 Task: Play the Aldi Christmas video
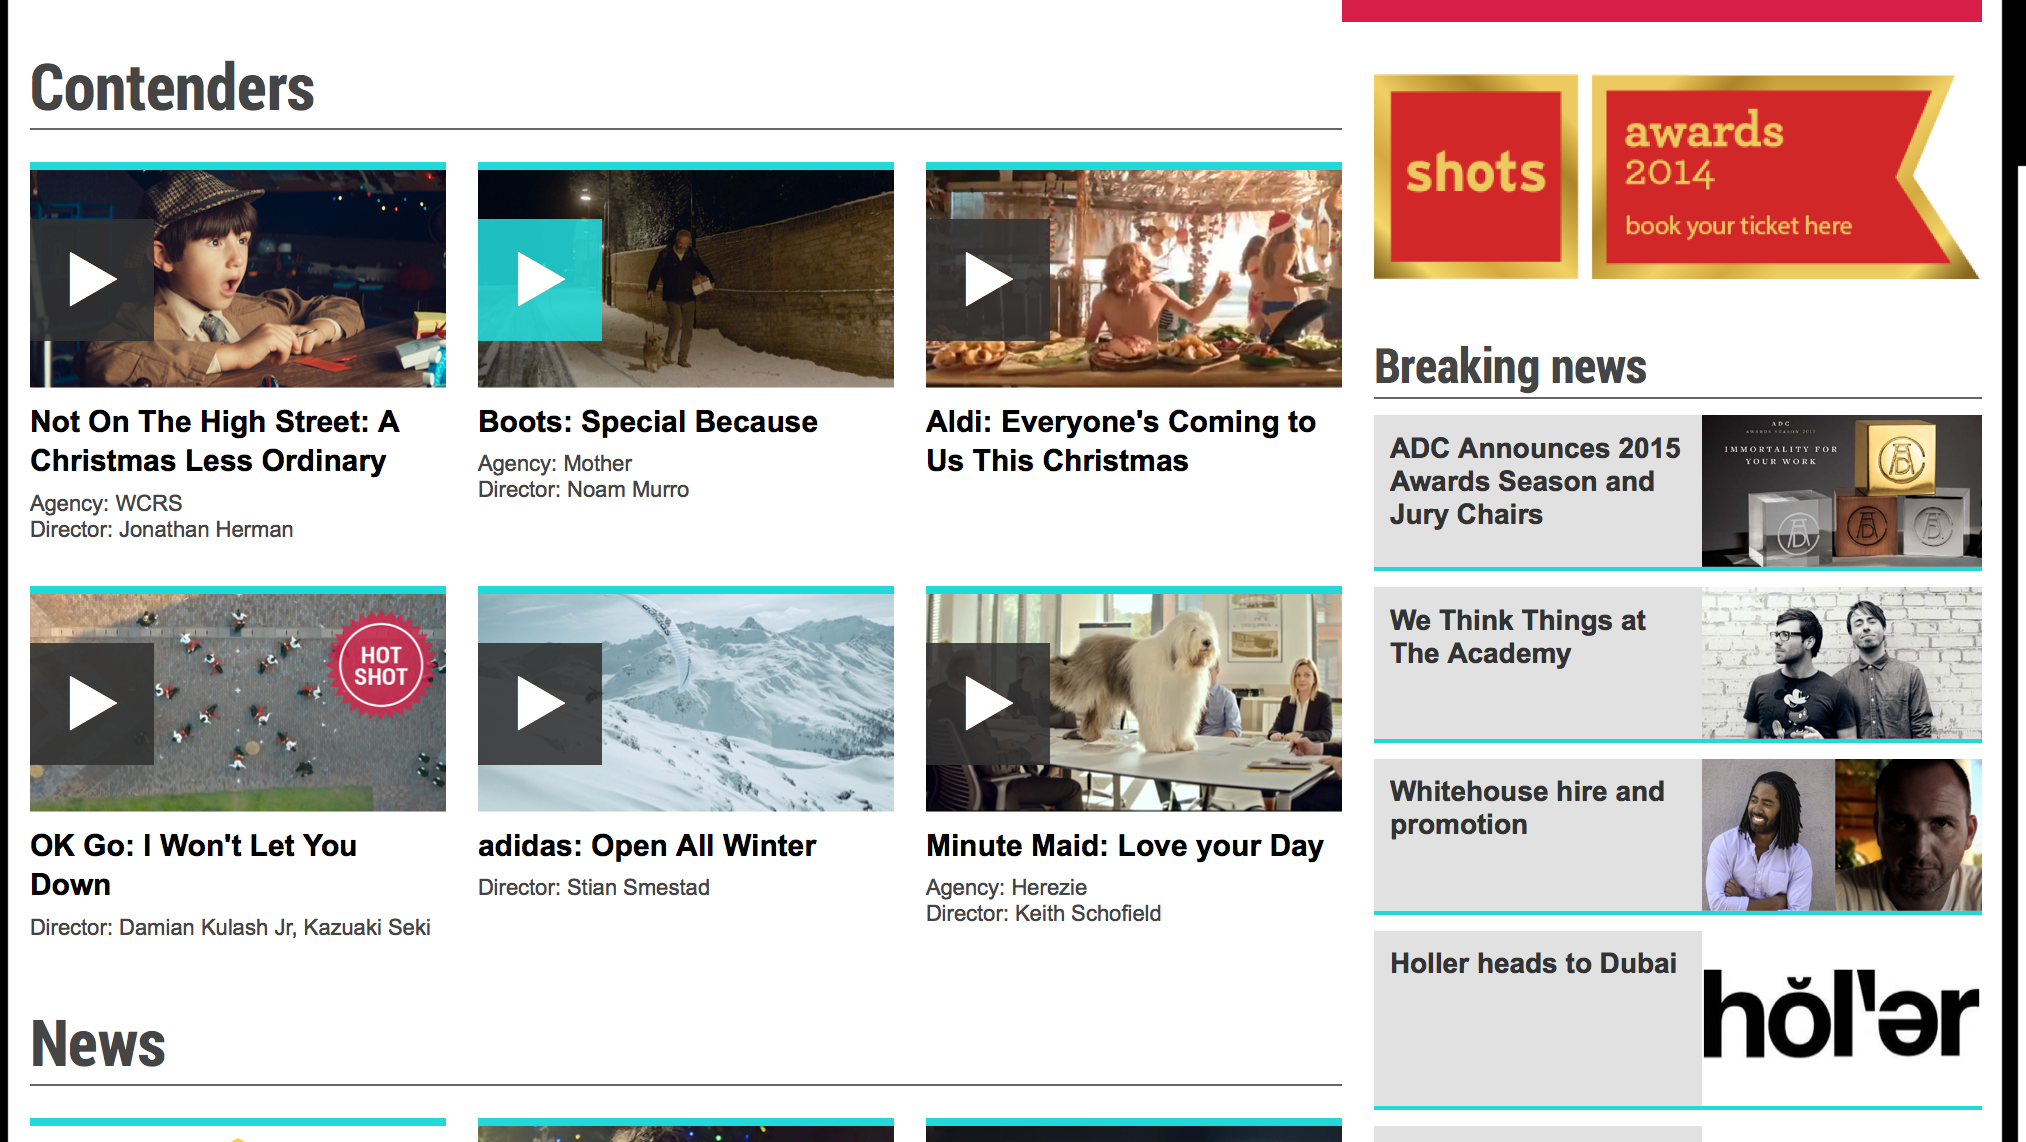coord(988,280)
